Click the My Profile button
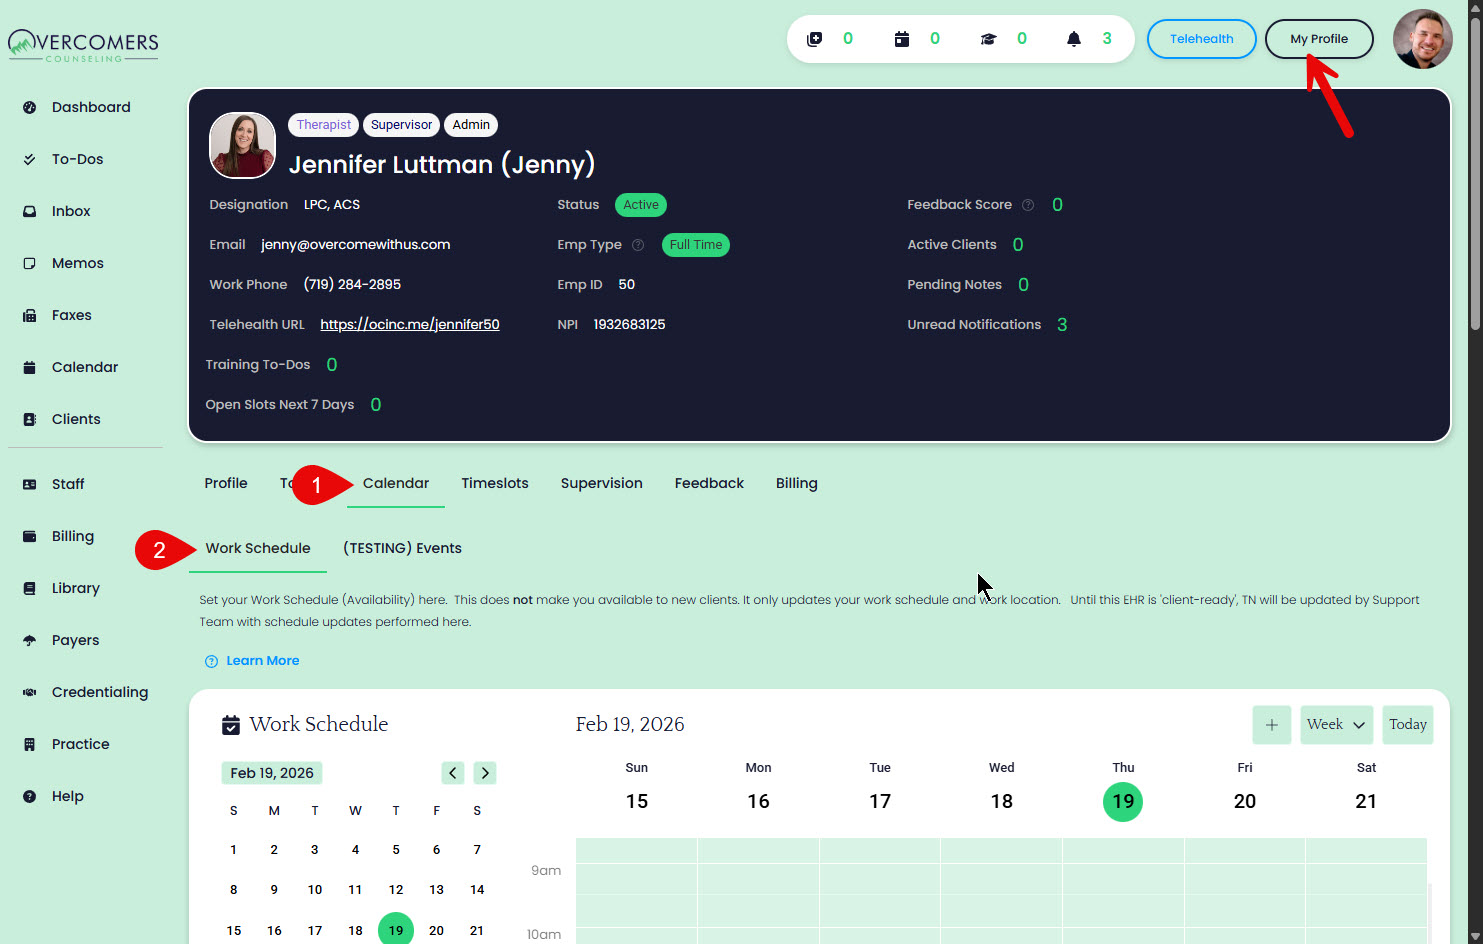Viewport: 1483px width, 944px height. (1319, 39)
